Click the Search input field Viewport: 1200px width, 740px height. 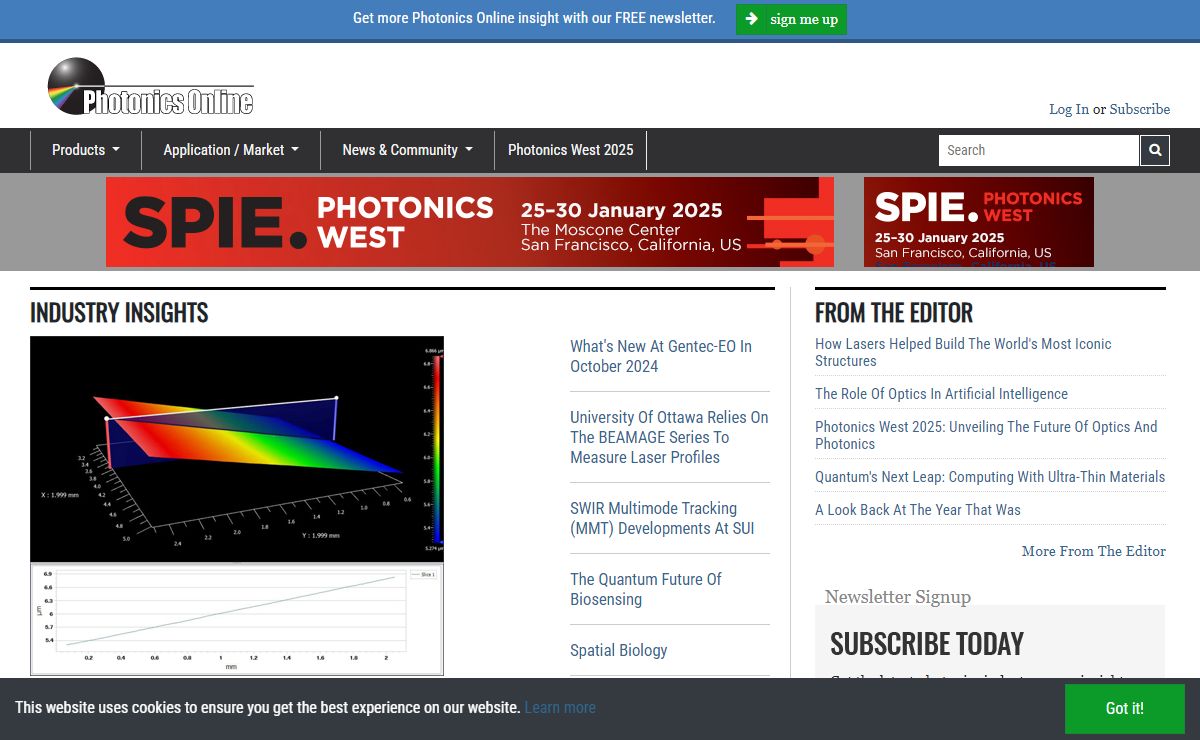(x=1039, y=150)
